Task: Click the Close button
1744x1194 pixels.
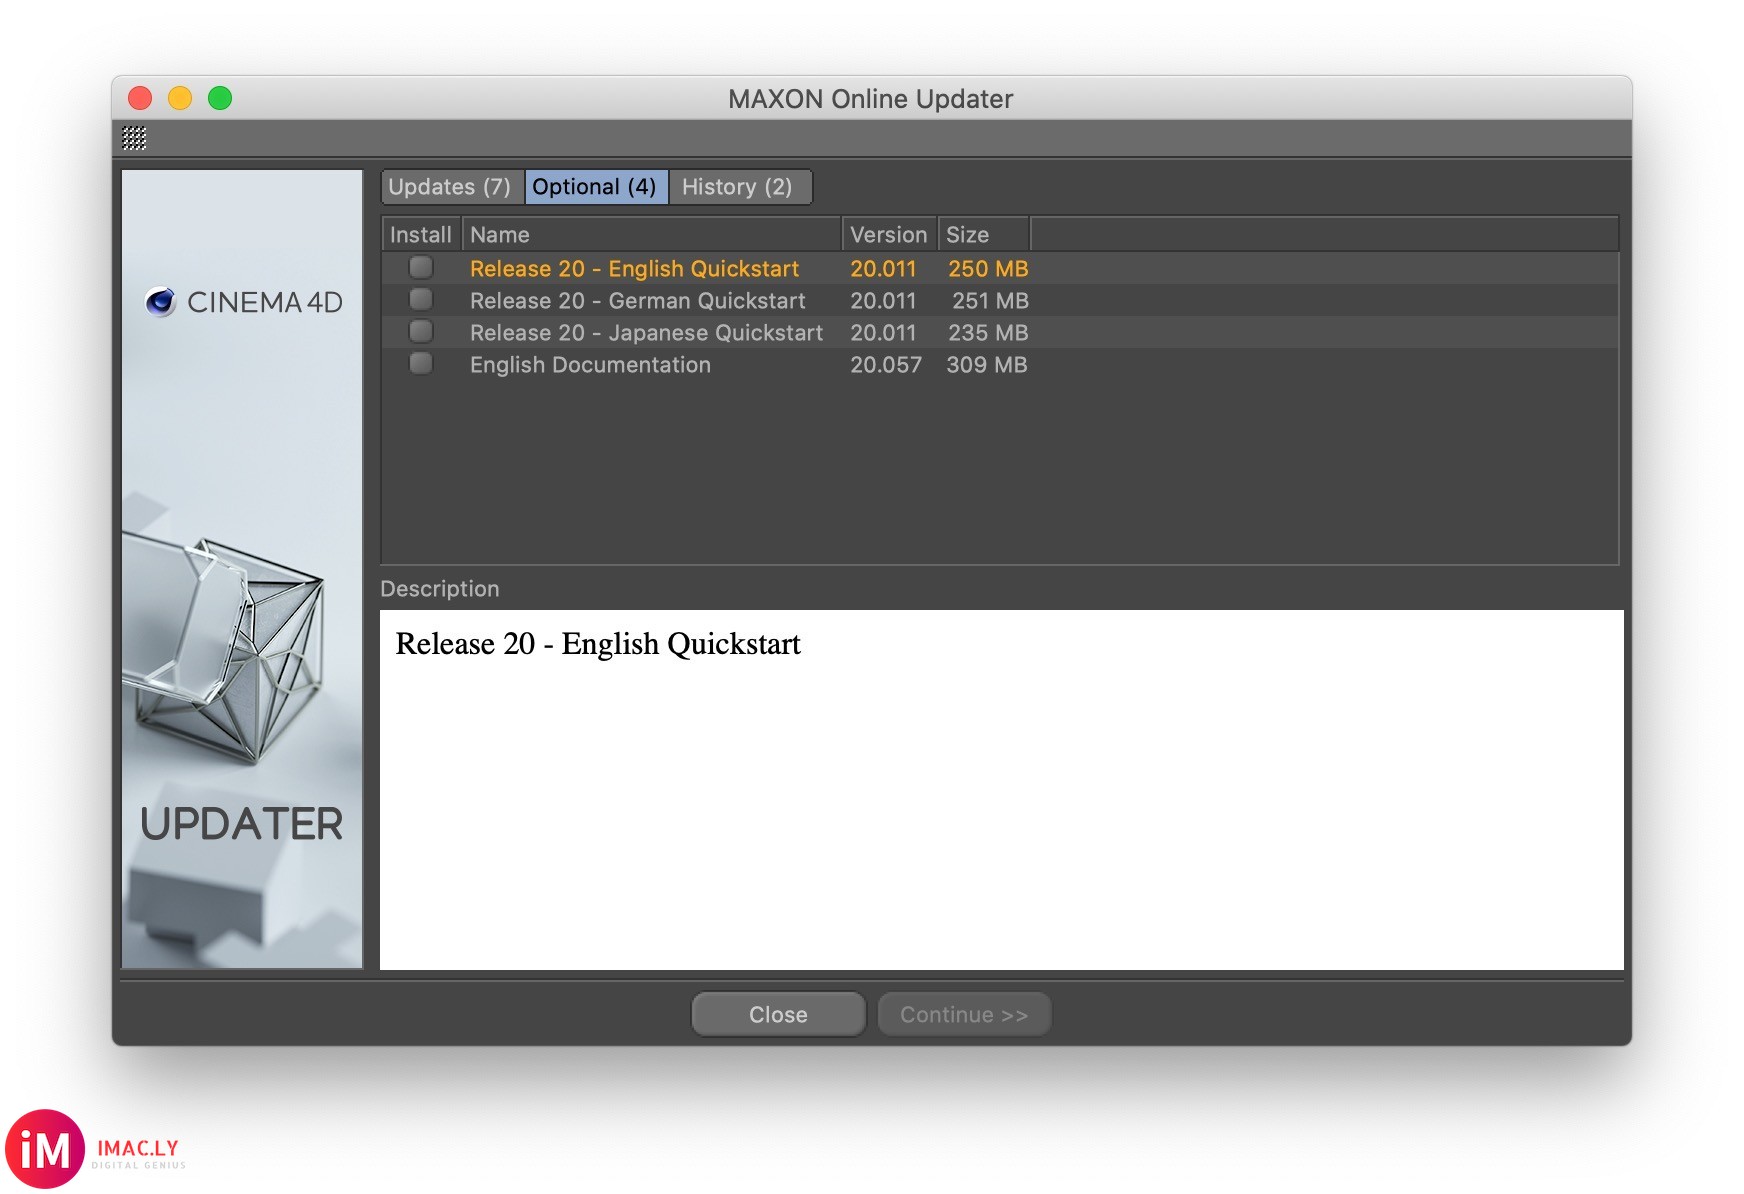Action: (x=778, y=1014)
